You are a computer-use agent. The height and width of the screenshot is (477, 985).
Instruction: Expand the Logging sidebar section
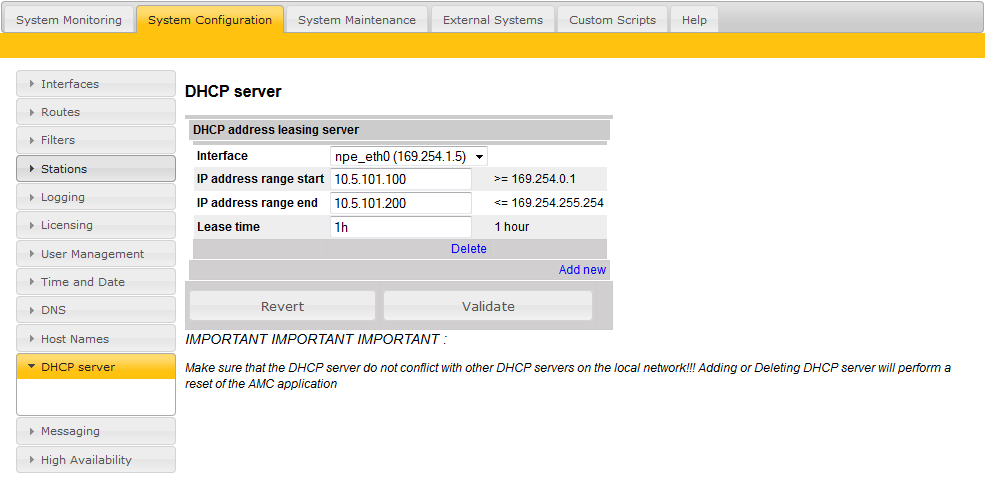96,197
